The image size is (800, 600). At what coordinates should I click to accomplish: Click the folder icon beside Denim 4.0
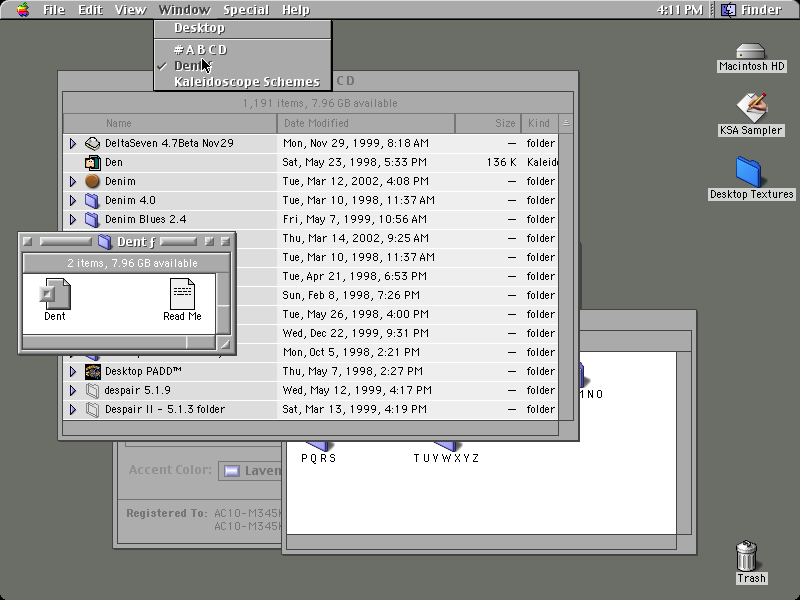[92, 200]
